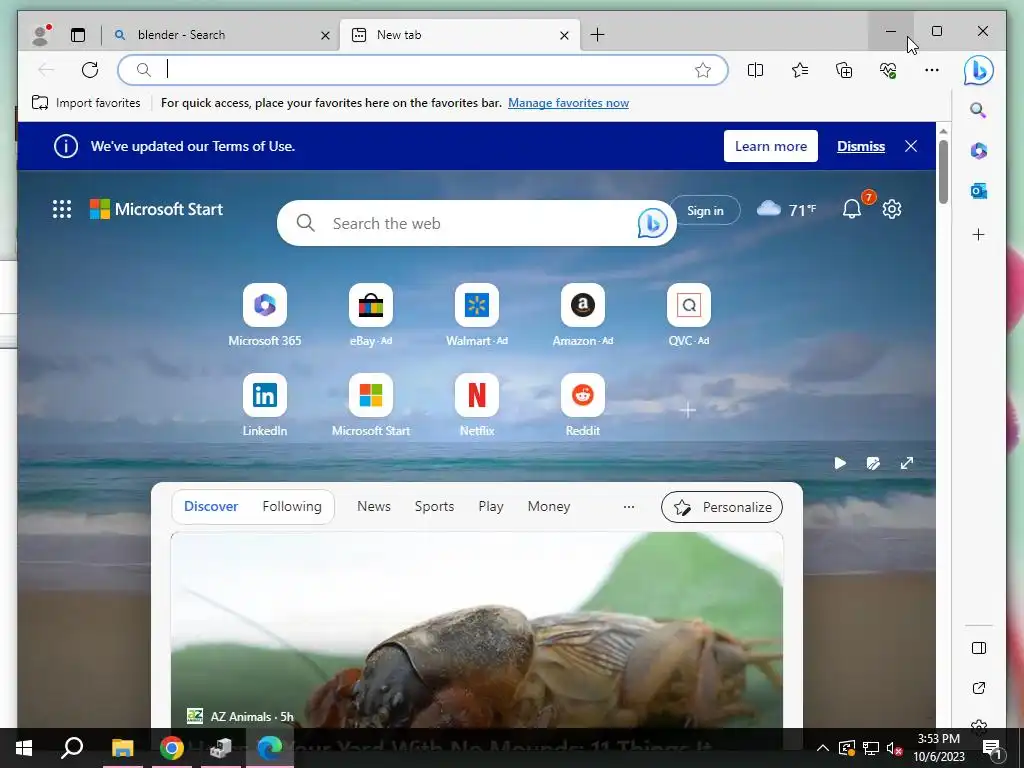Screen dimensions: 1024x768
Task: Click the Sign in button
Action: point(705,210)
